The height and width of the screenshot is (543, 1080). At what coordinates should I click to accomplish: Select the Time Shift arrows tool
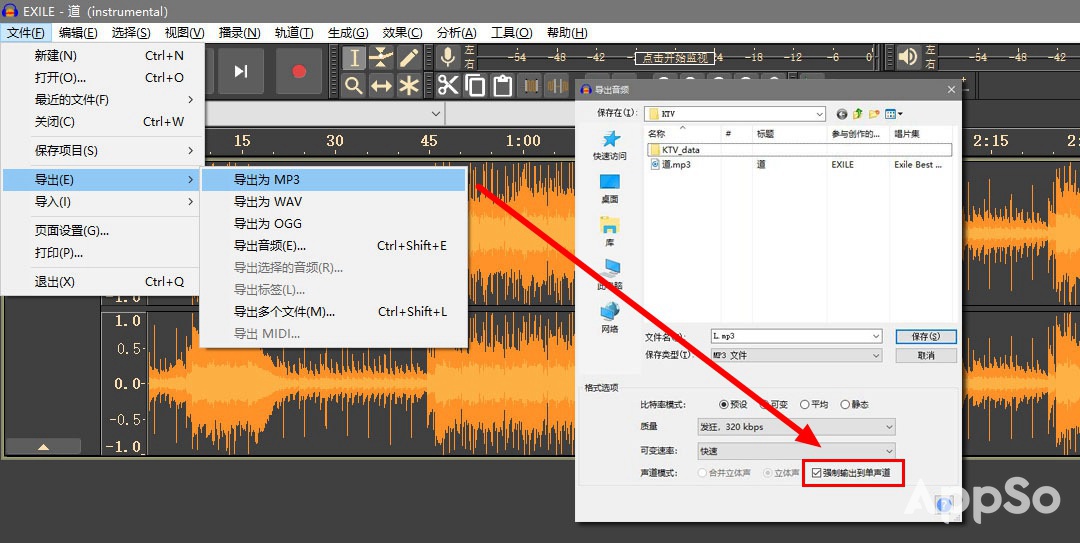(381, 86)
